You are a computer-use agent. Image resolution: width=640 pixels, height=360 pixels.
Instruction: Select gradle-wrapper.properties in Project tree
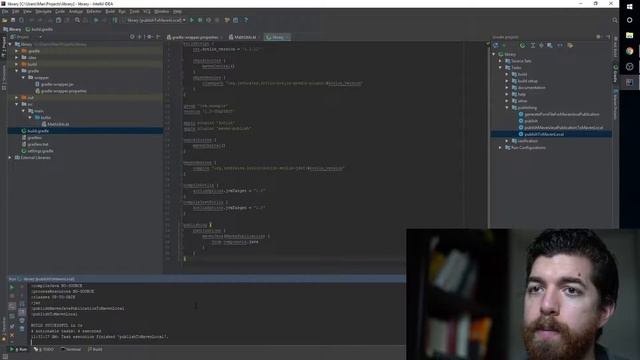coord(64,91)
